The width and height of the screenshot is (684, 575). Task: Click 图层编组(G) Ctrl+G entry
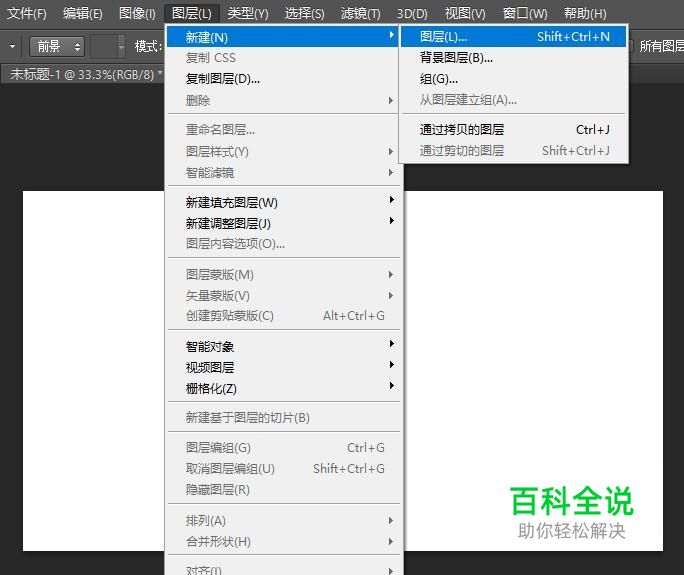click(284, 448)
